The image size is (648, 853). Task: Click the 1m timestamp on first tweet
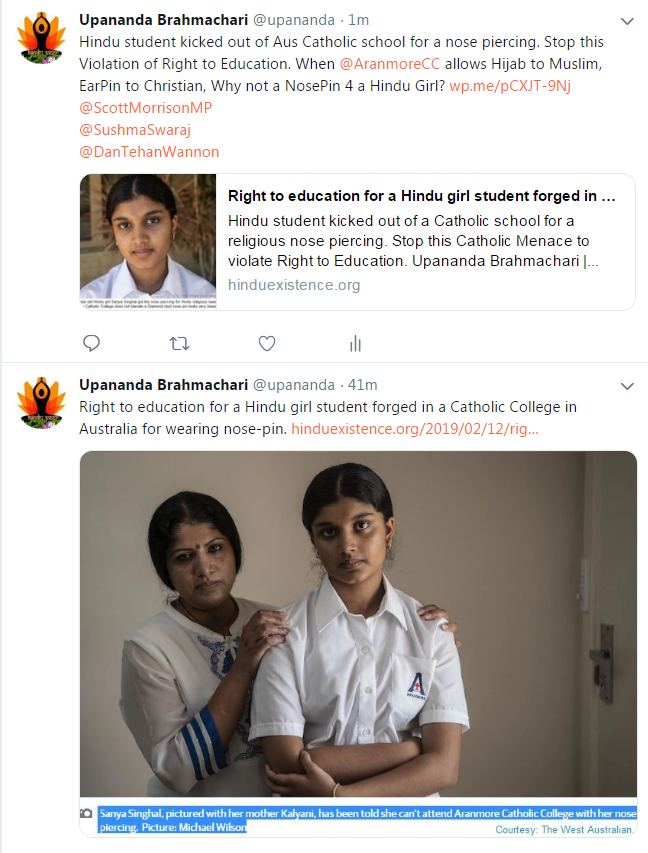tap(358, 21)
